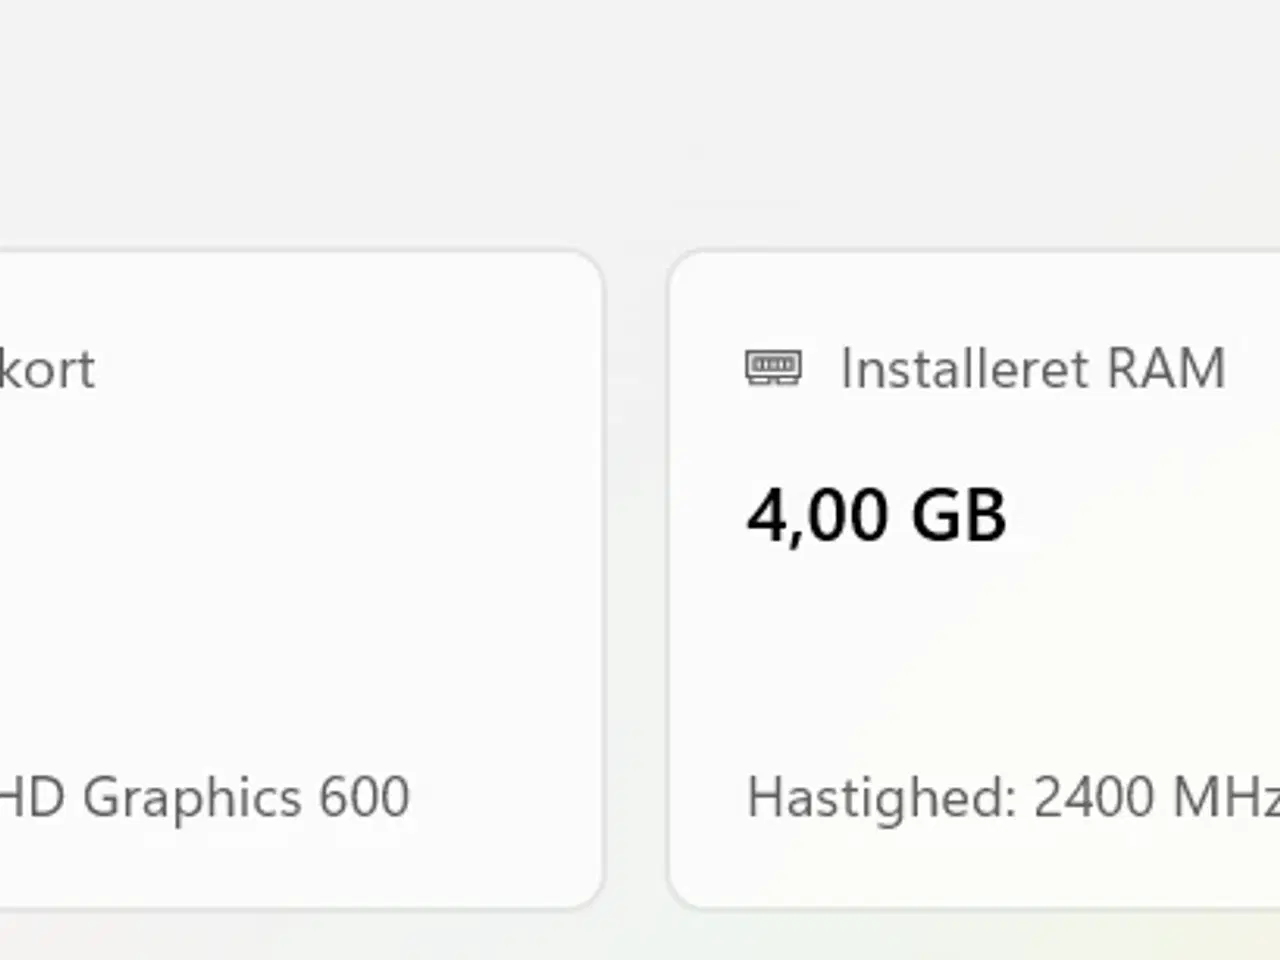Click the HD Graphics 600 text
Screen dimensions: 1280x960
pos(204,798)
